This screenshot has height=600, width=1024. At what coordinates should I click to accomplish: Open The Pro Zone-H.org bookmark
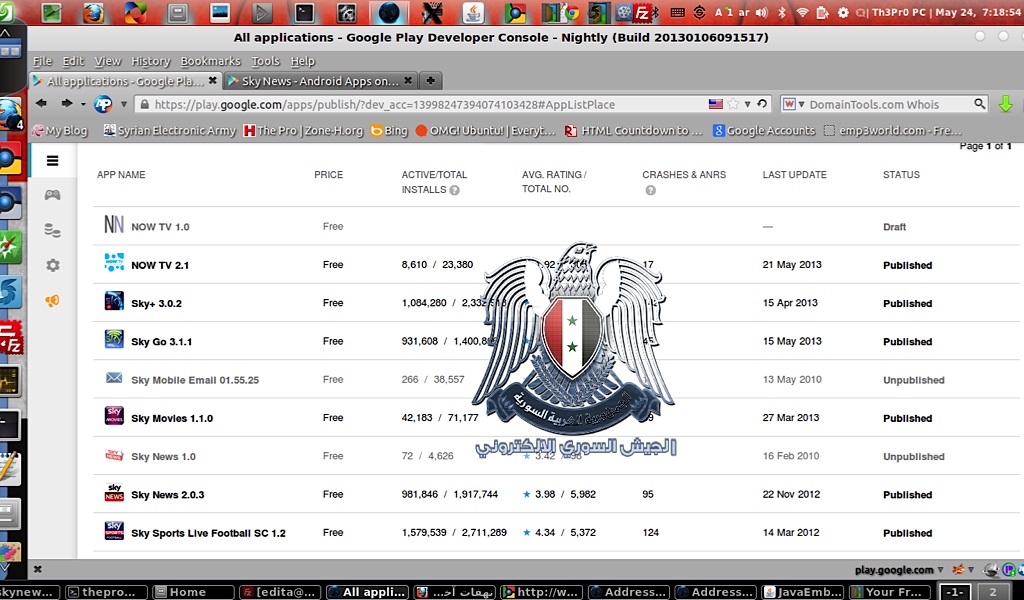coord(303,131)
